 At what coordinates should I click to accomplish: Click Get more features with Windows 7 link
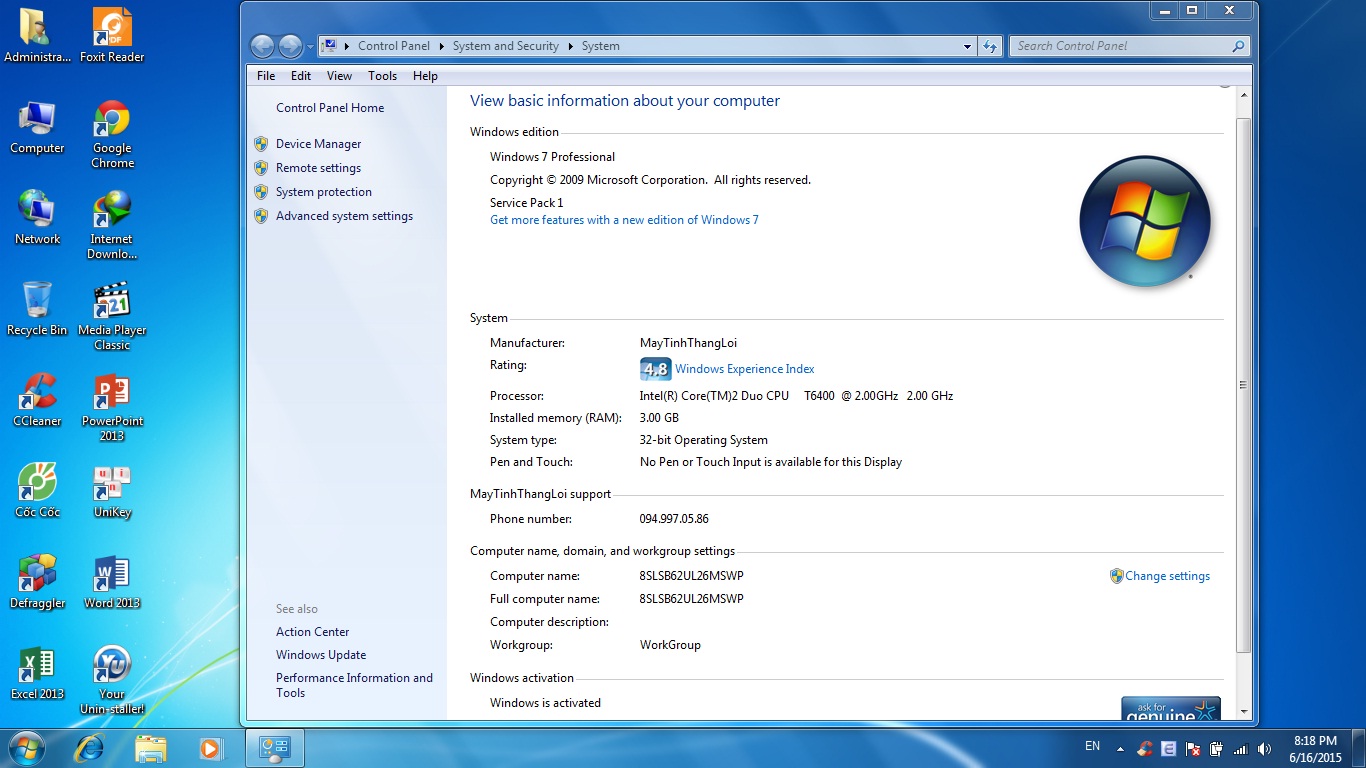(624, 219)
